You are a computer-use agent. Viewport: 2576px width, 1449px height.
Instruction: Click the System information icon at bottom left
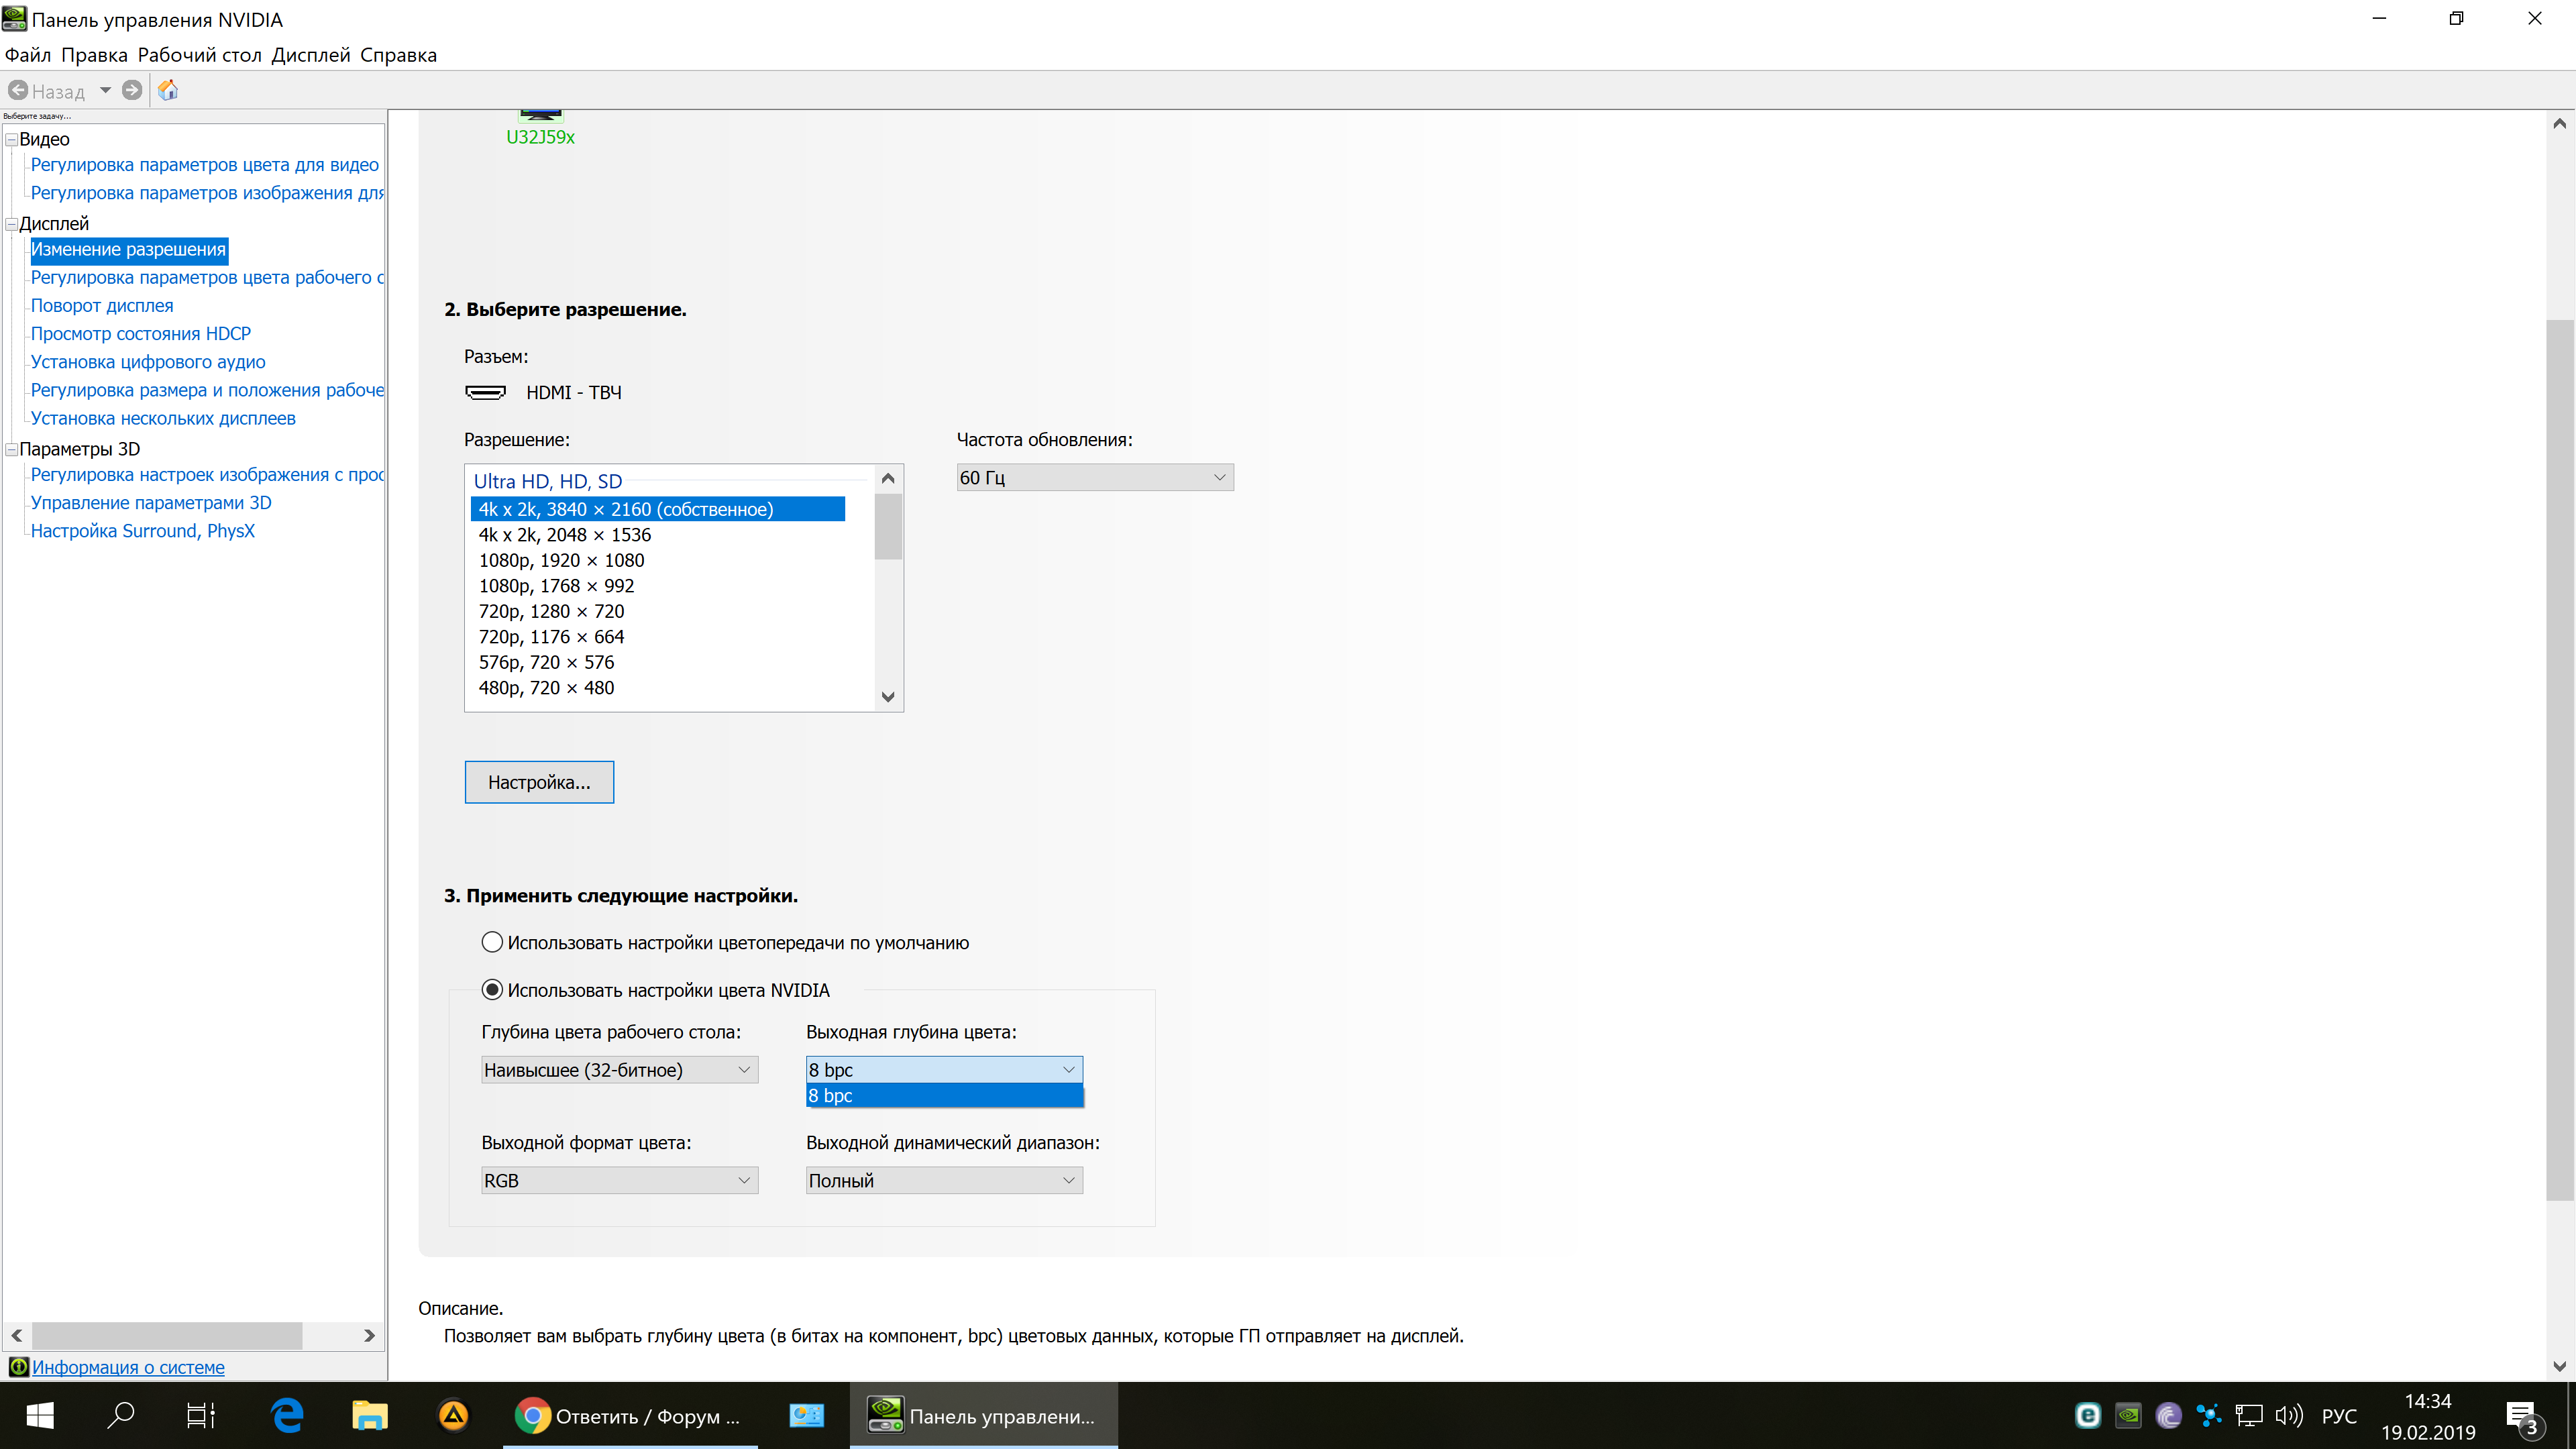(18, 1367)
